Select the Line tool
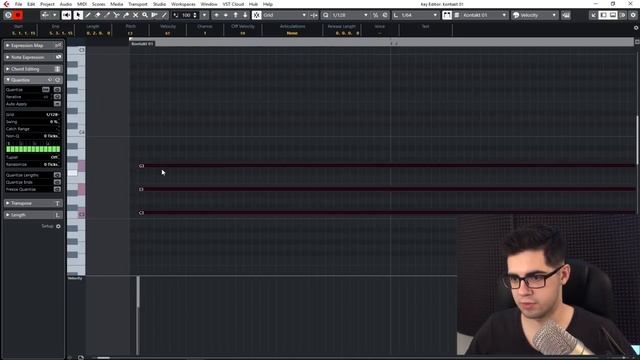640x360 pixels. click(x=164, y=15)
